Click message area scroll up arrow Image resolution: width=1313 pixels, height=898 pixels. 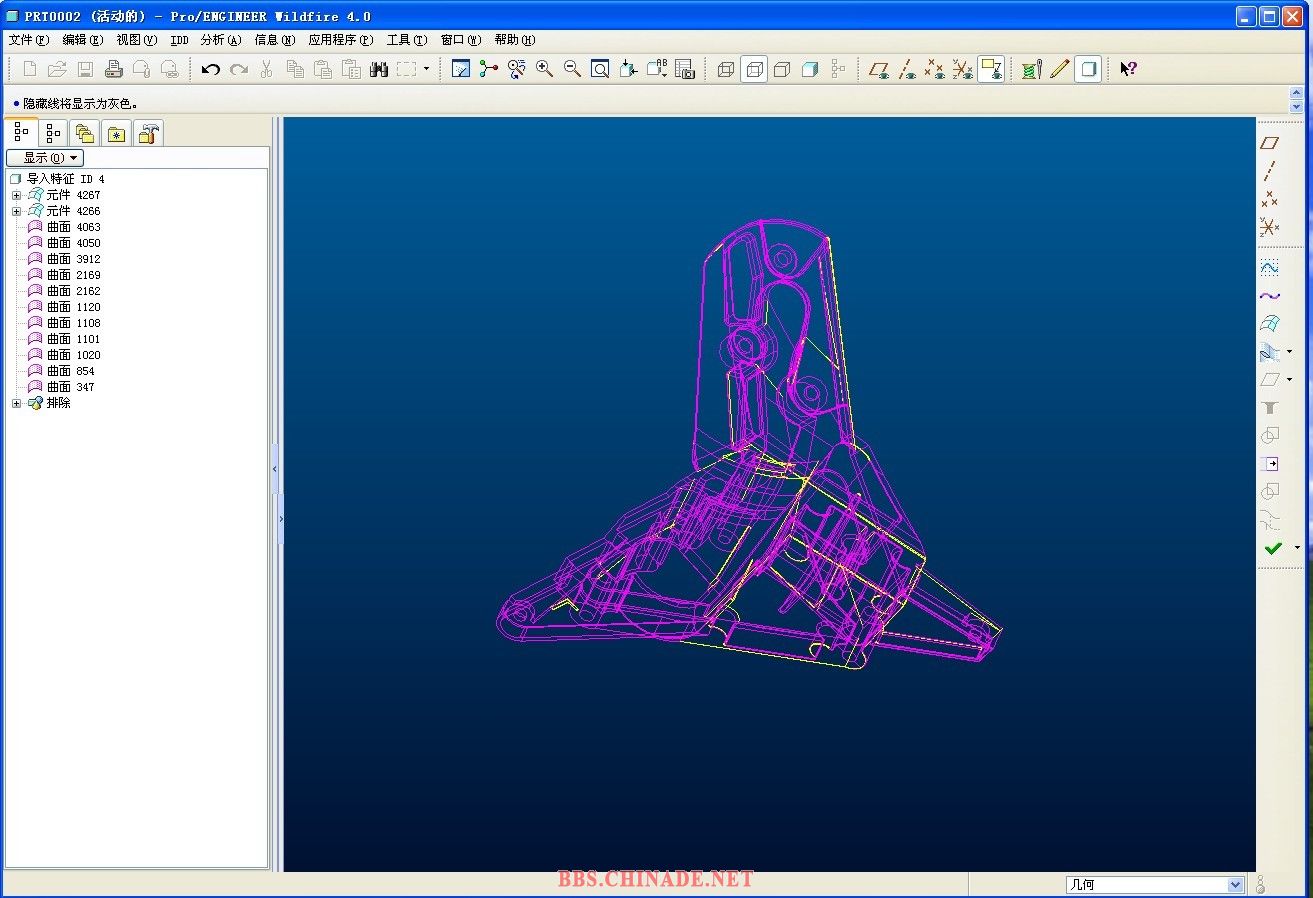pos(1297,94)
